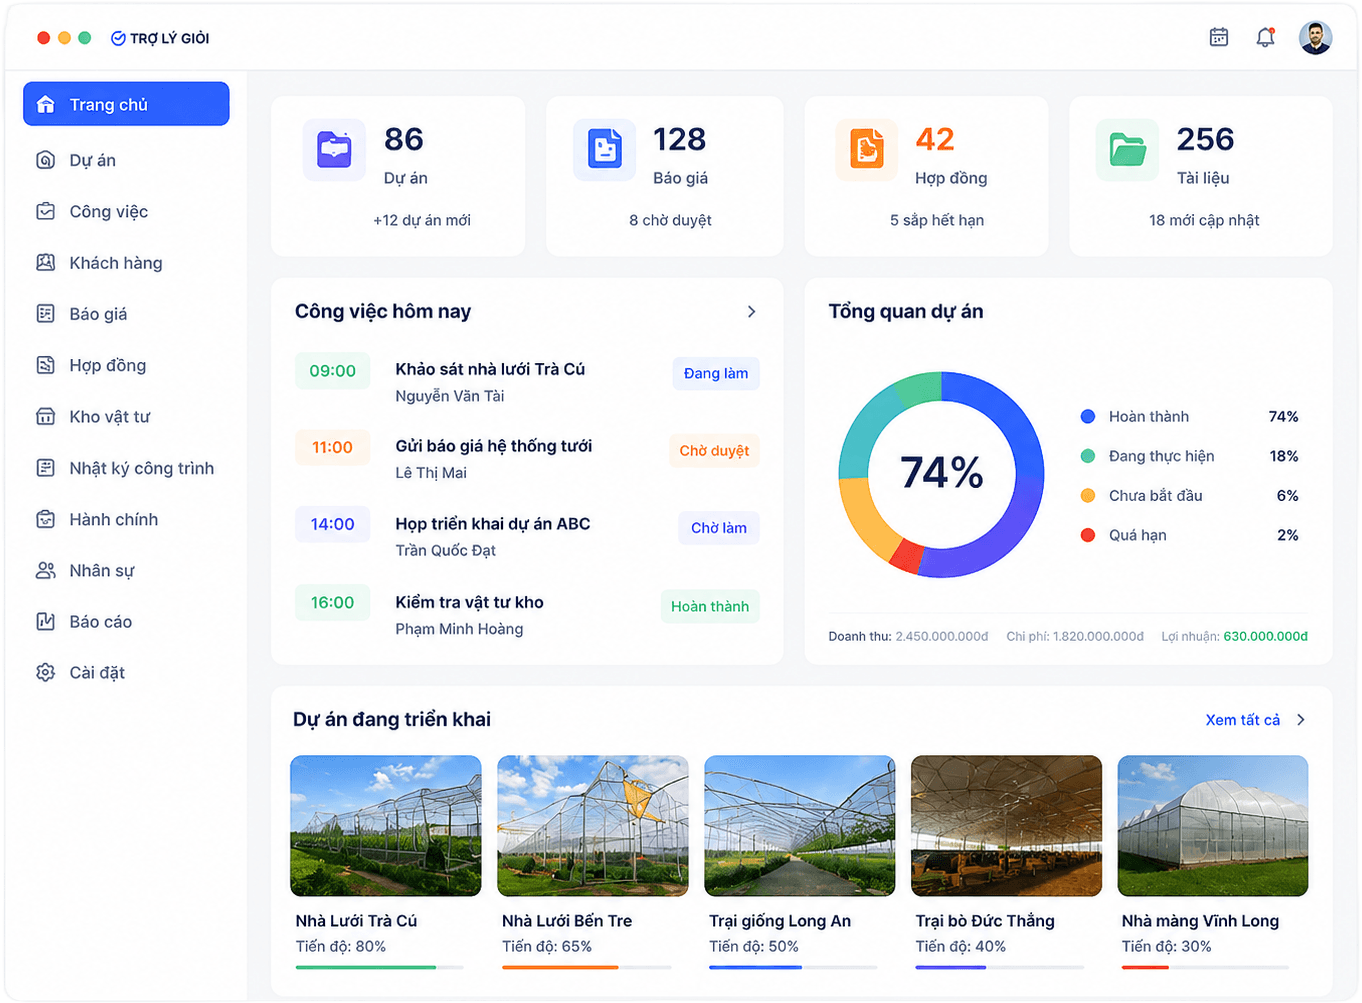Select task Gửi báo giá hệ thống tưới
1362x1003 pixels.
coord(494,446)
